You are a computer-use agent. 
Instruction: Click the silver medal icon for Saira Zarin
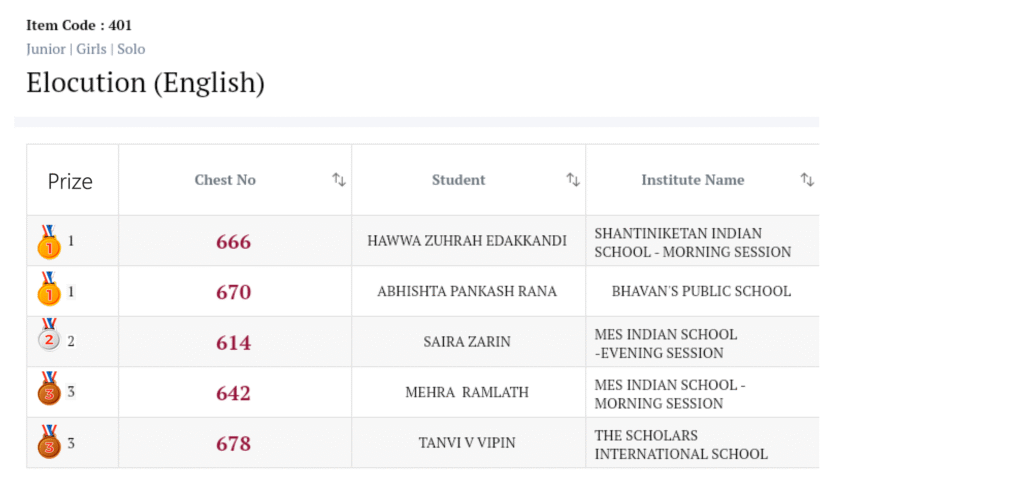pos(48,342)
